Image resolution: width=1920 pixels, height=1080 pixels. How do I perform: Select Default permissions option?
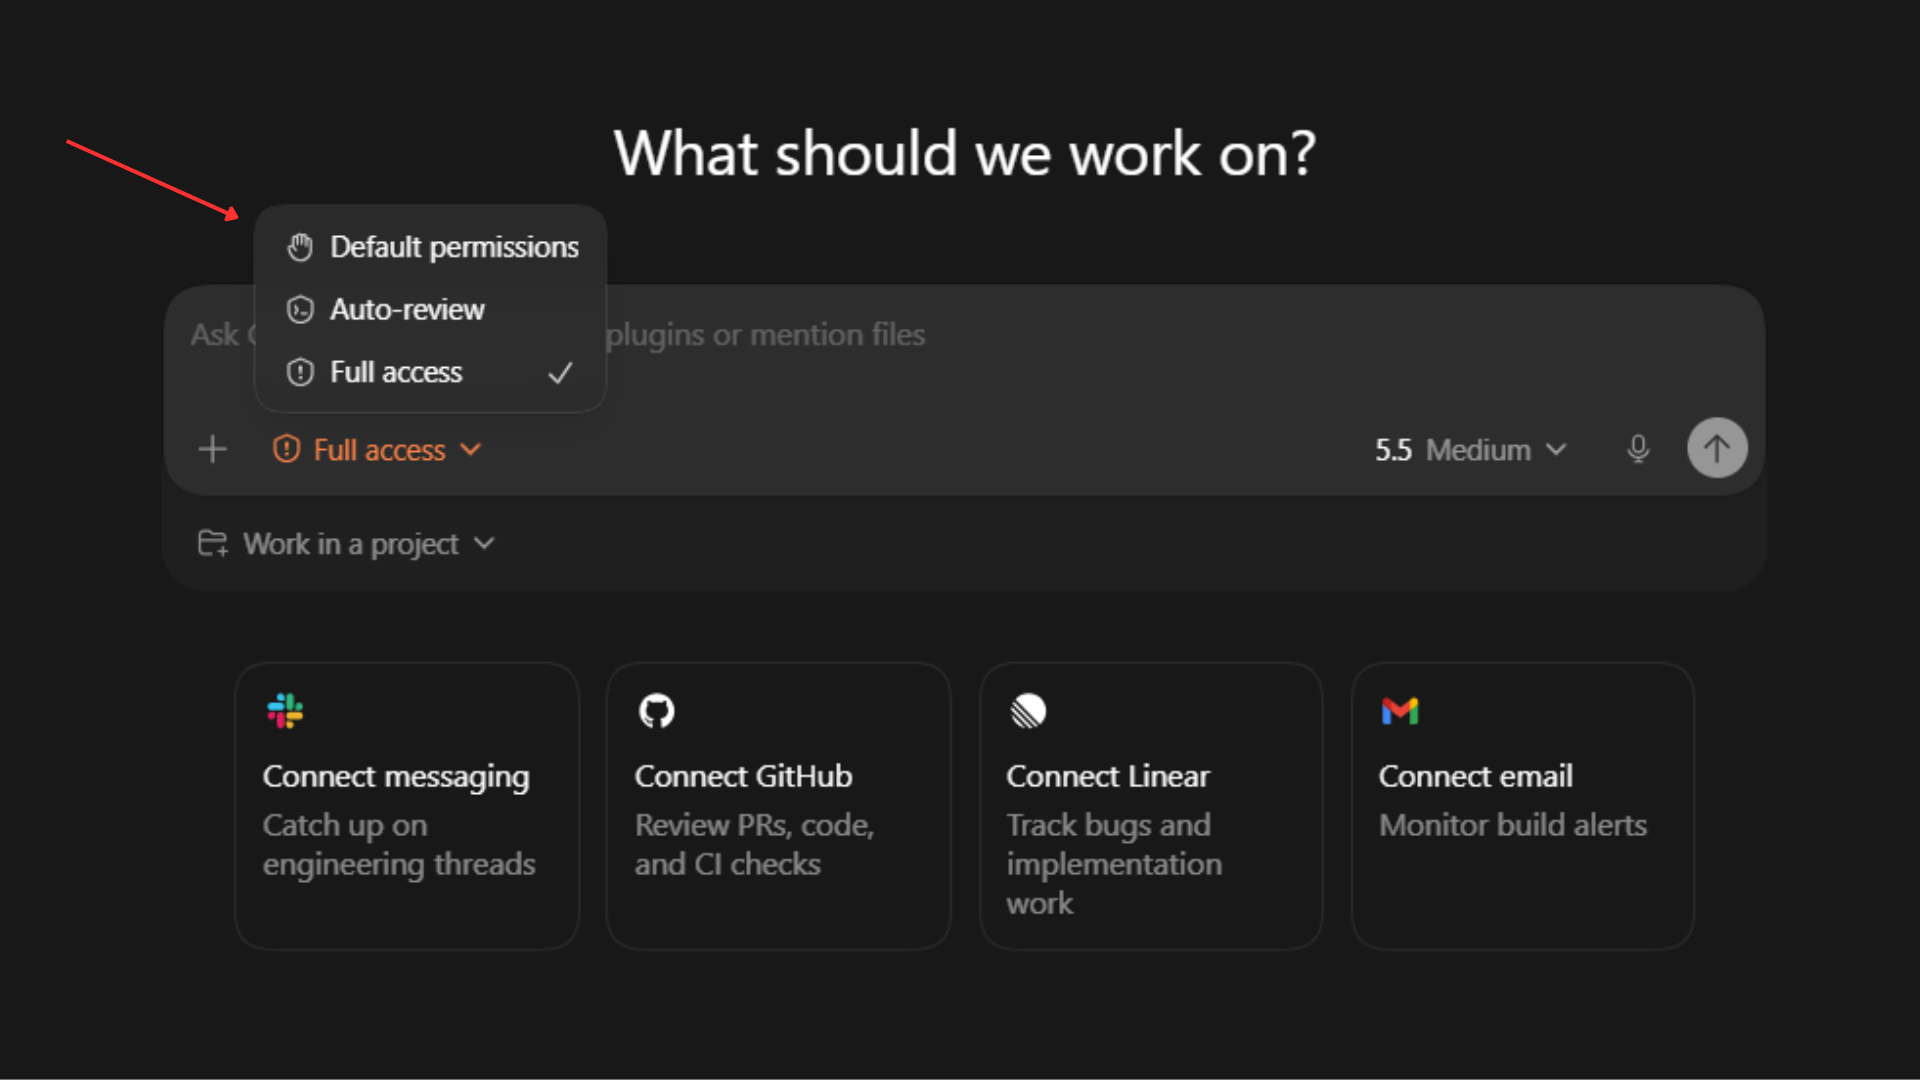click(x=431, y=247)
